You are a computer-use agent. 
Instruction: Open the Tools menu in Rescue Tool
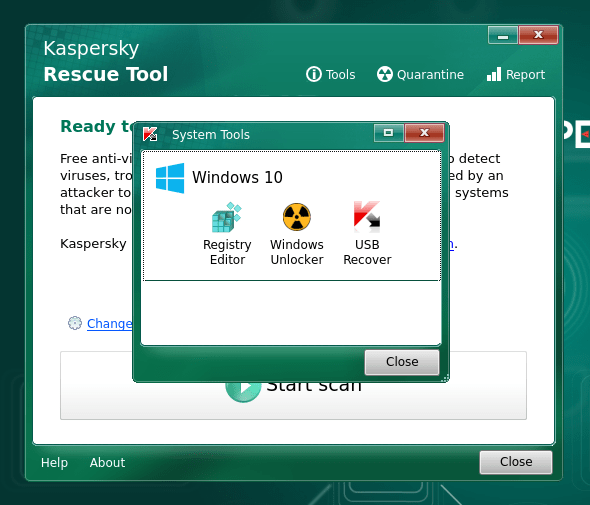[330, 75]
